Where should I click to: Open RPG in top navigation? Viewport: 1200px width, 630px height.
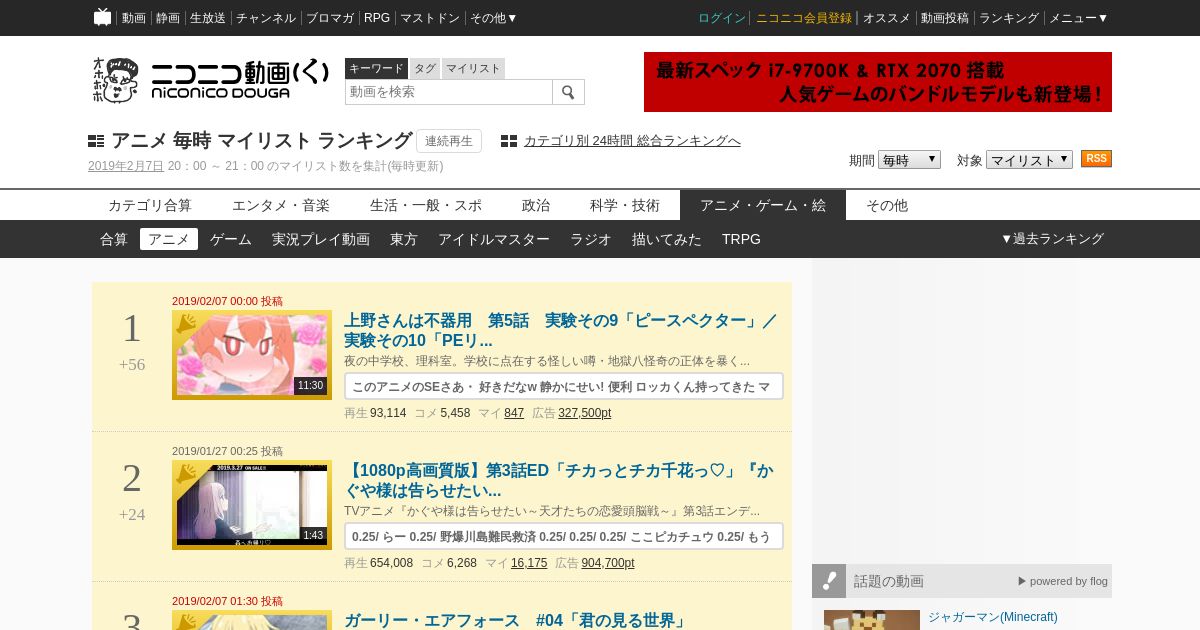(377, 18)
